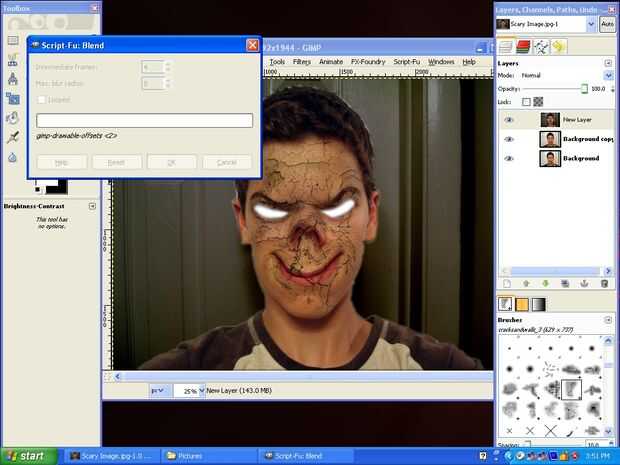Click the Help button in the Blend dialog
Image resolution: width=620 pixels, height=465 pixels.
tap(62, 163)
